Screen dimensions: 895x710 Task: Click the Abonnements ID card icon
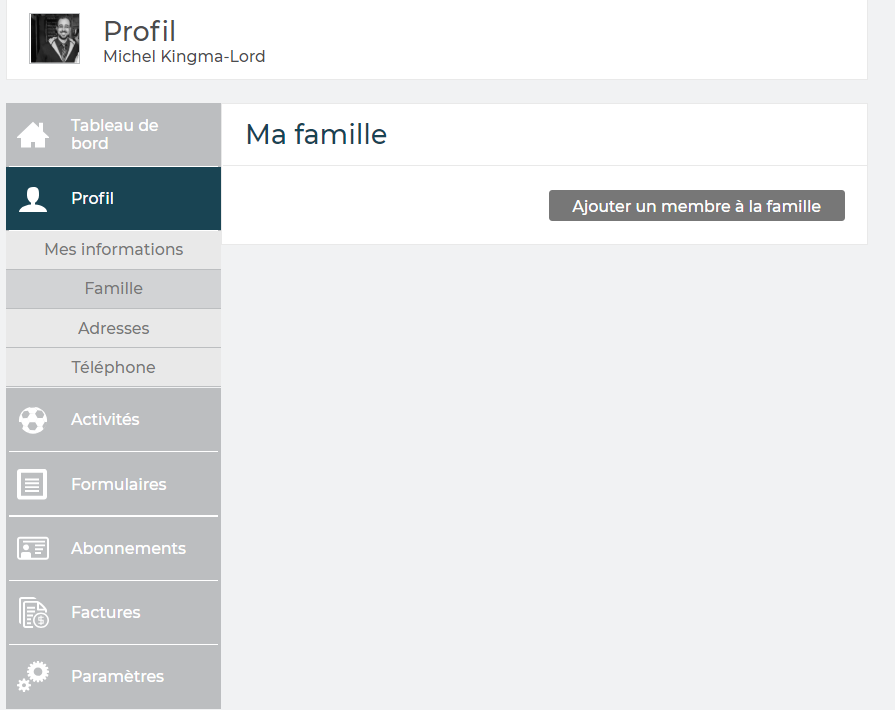pos(33,548)
